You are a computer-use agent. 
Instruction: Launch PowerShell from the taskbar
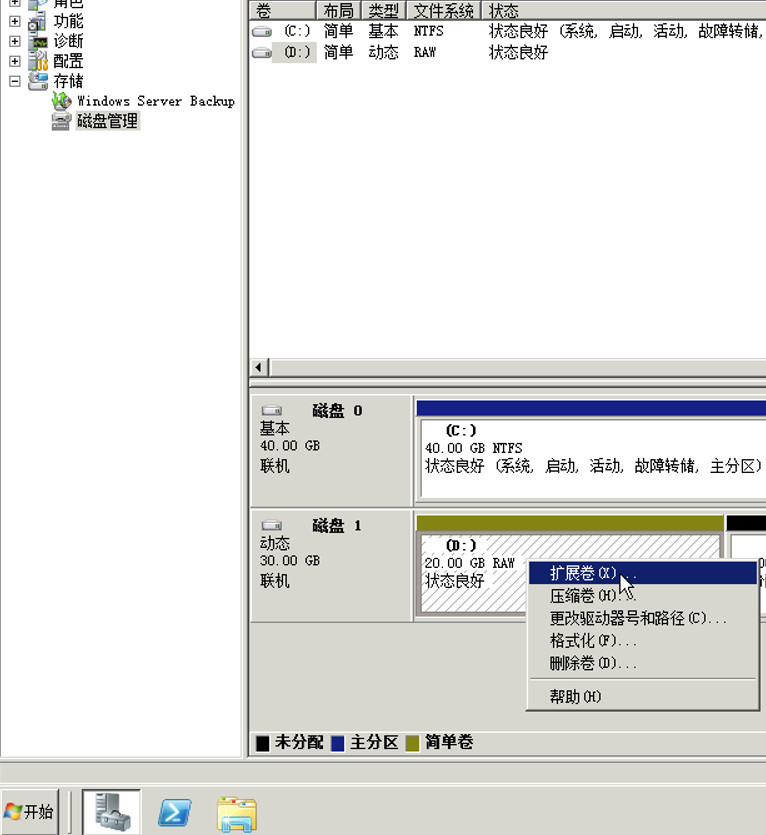[x=175, y=811]
